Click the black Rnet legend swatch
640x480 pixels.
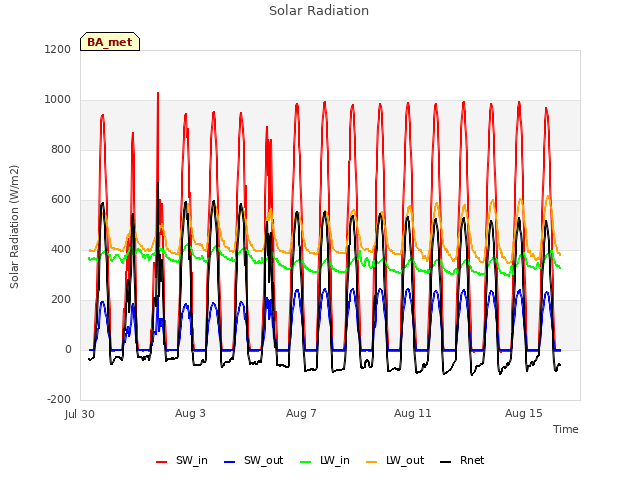(x=446, y=462)
